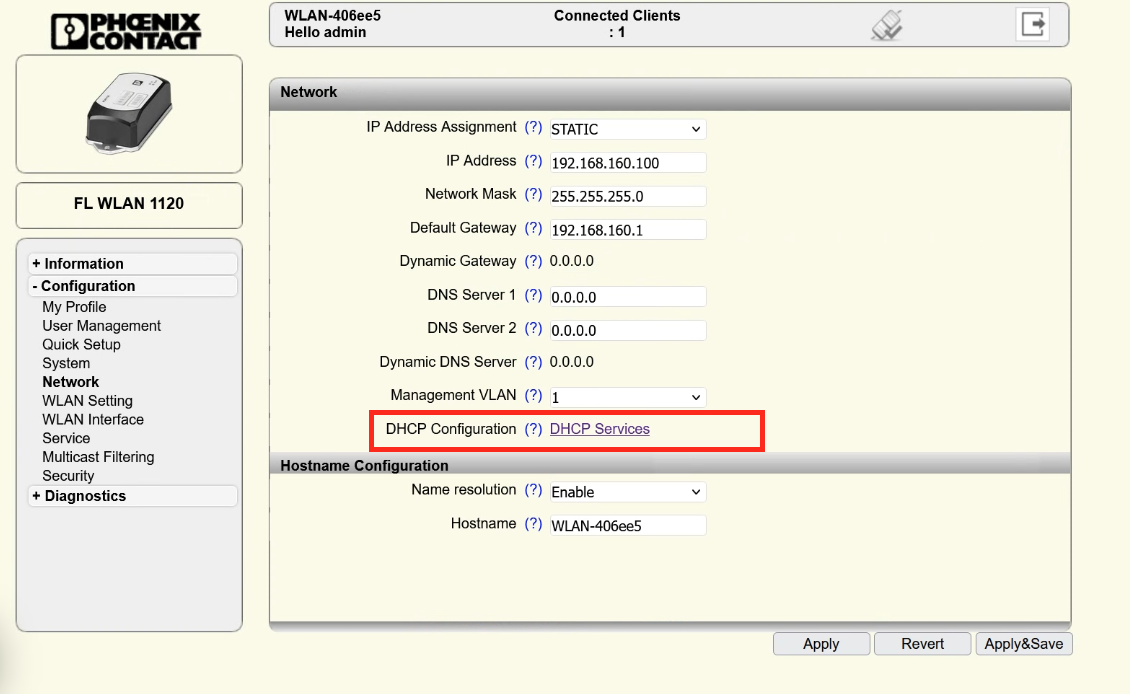Open the IP Address Assignment dropdown
Screen dimensions: 1130x694
[627, 129]
